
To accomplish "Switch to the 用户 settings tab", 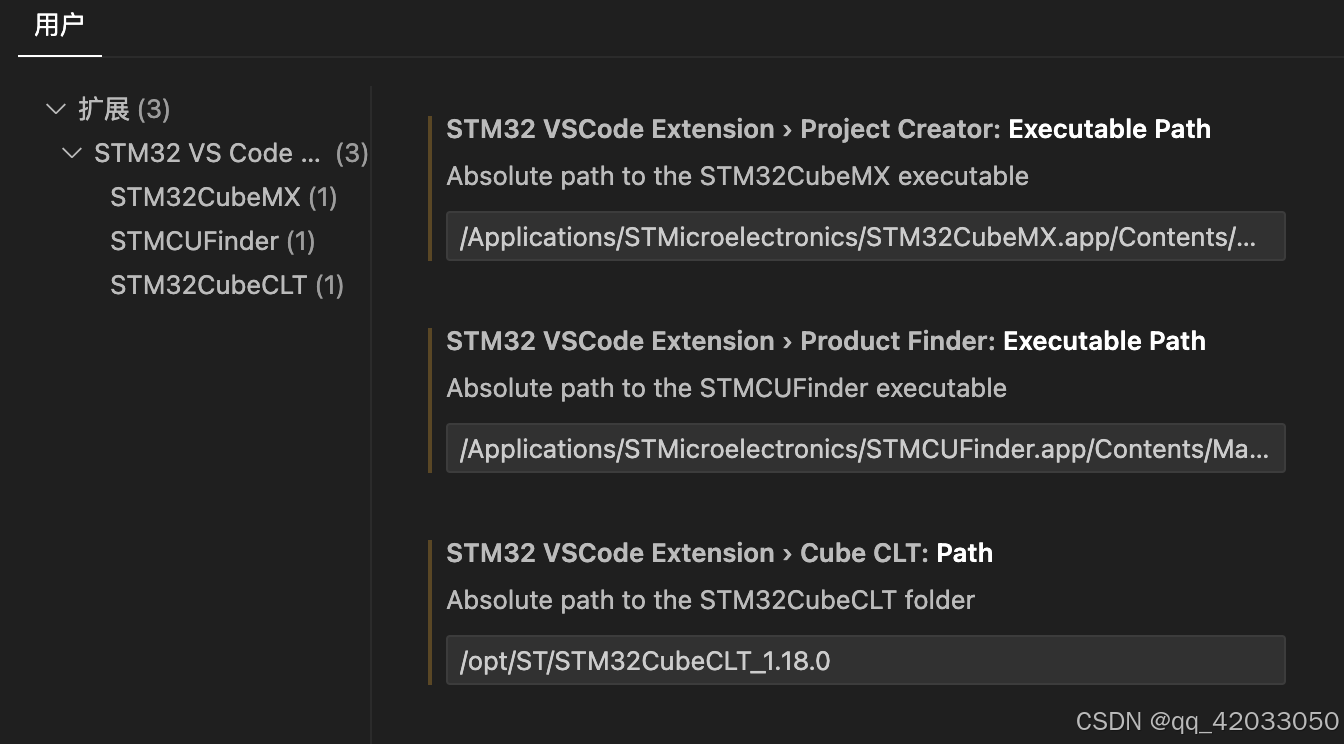I will (59, 26).
